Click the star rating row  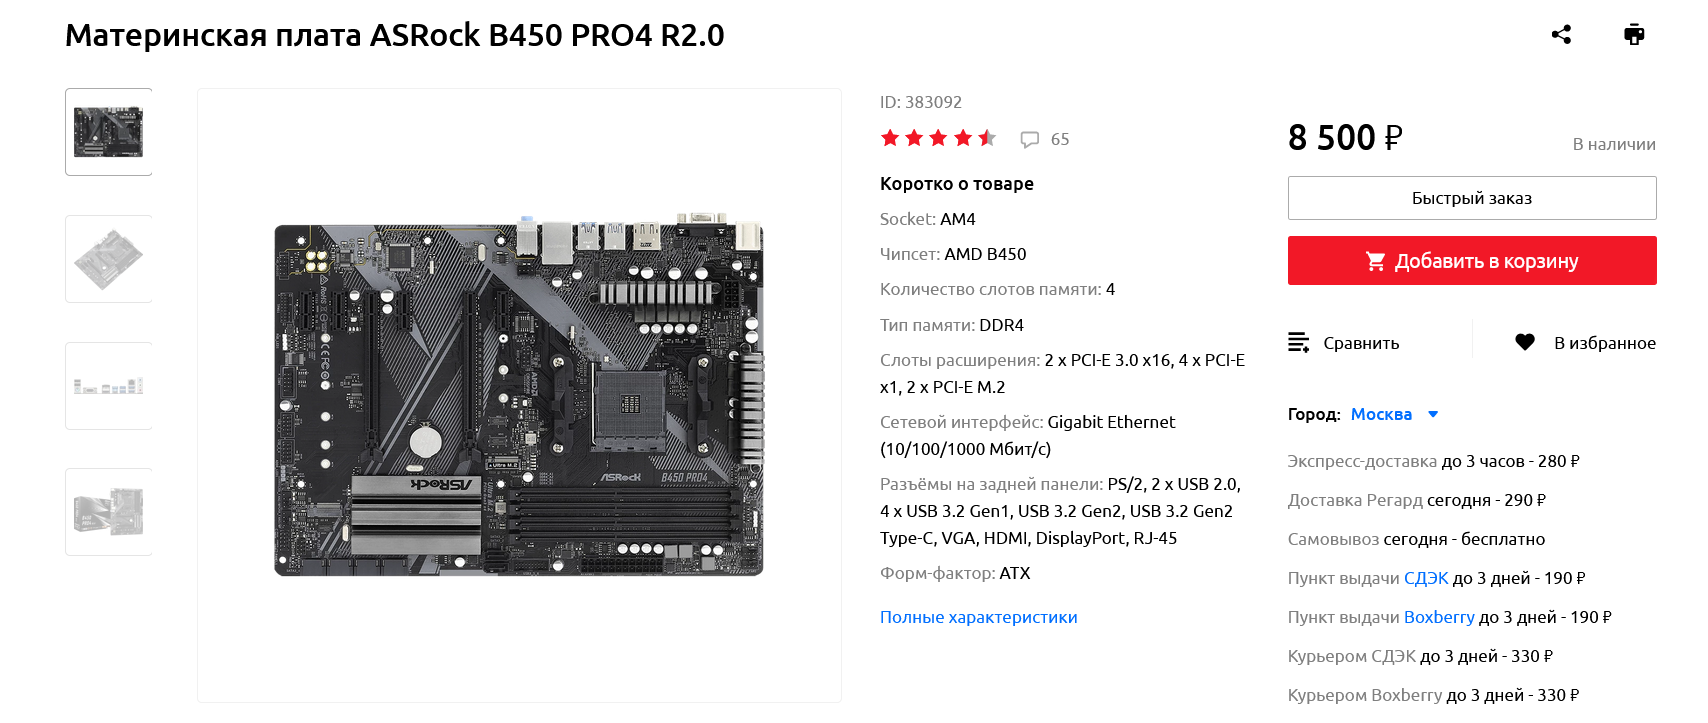[938, 138]
